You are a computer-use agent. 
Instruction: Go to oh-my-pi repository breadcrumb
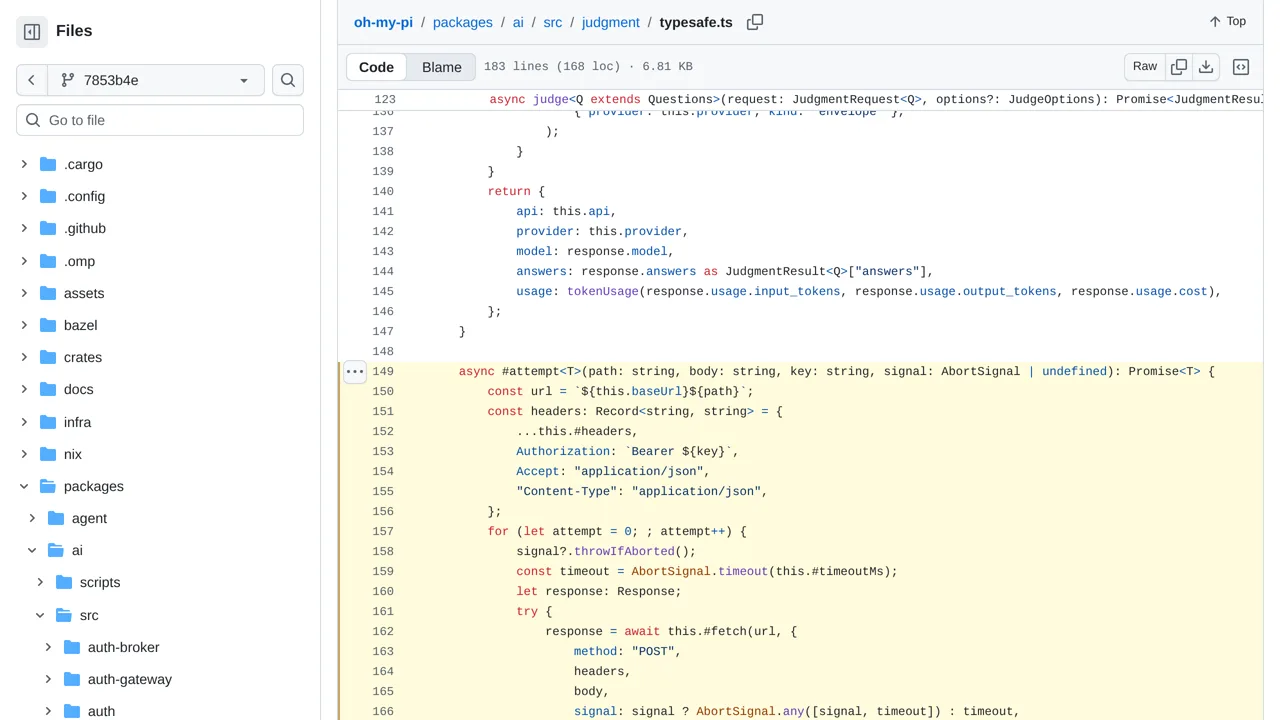click(383, 22)
